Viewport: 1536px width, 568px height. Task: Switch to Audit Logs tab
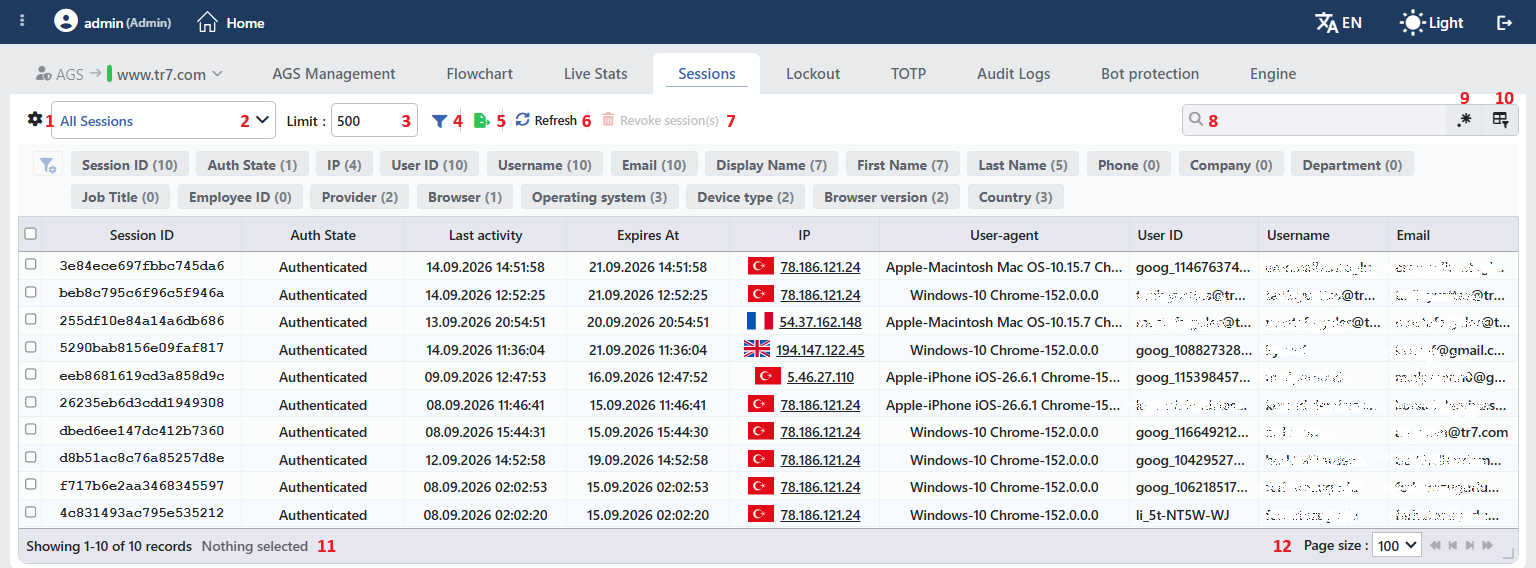pos(1014,74)
